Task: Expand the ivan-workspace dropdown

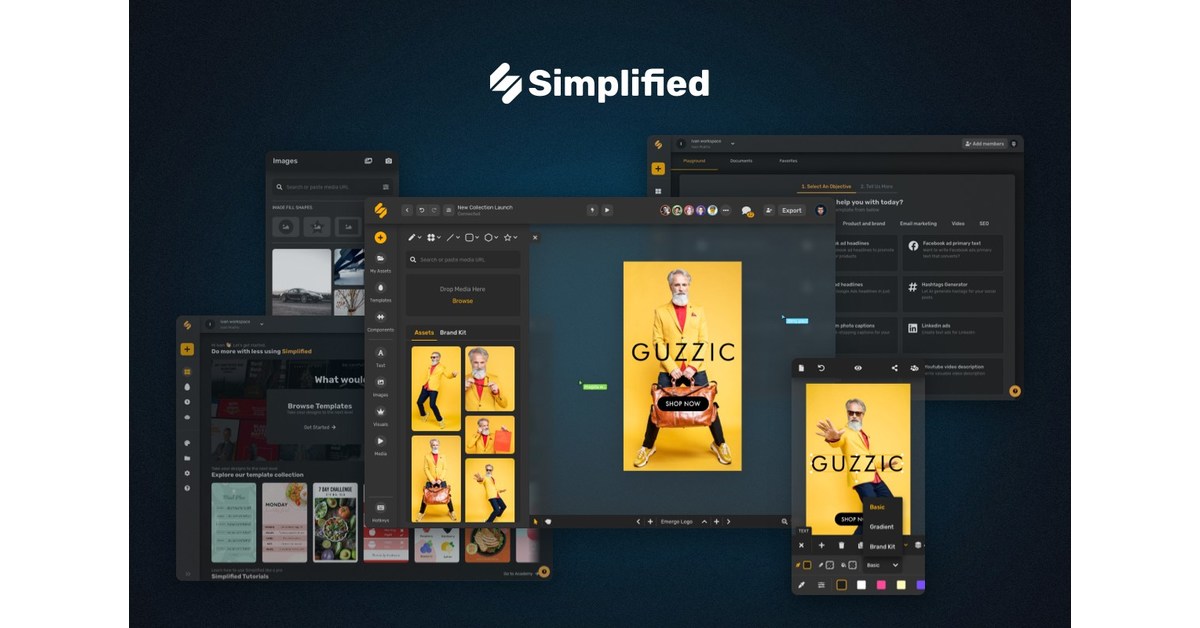Action: 732,144
